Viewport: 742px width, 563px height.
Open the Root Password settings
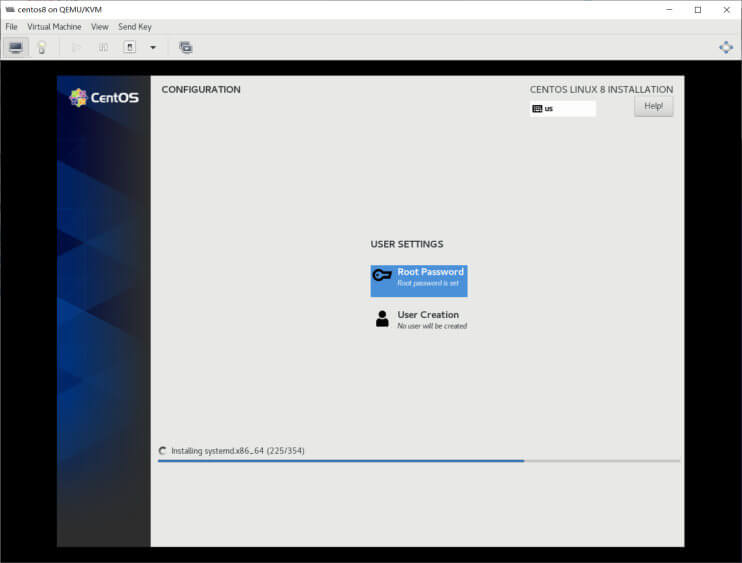[419, 281]
